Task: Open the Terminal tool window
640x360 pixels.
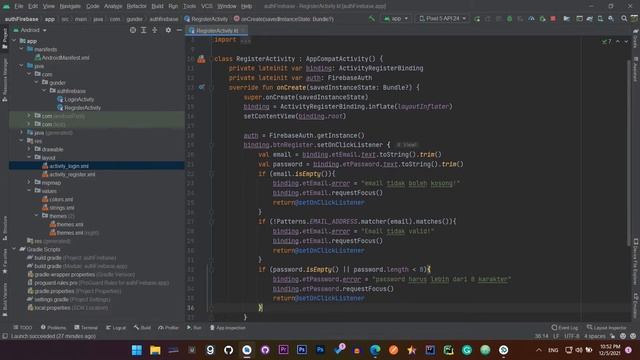Action: [x=86, y=328]
